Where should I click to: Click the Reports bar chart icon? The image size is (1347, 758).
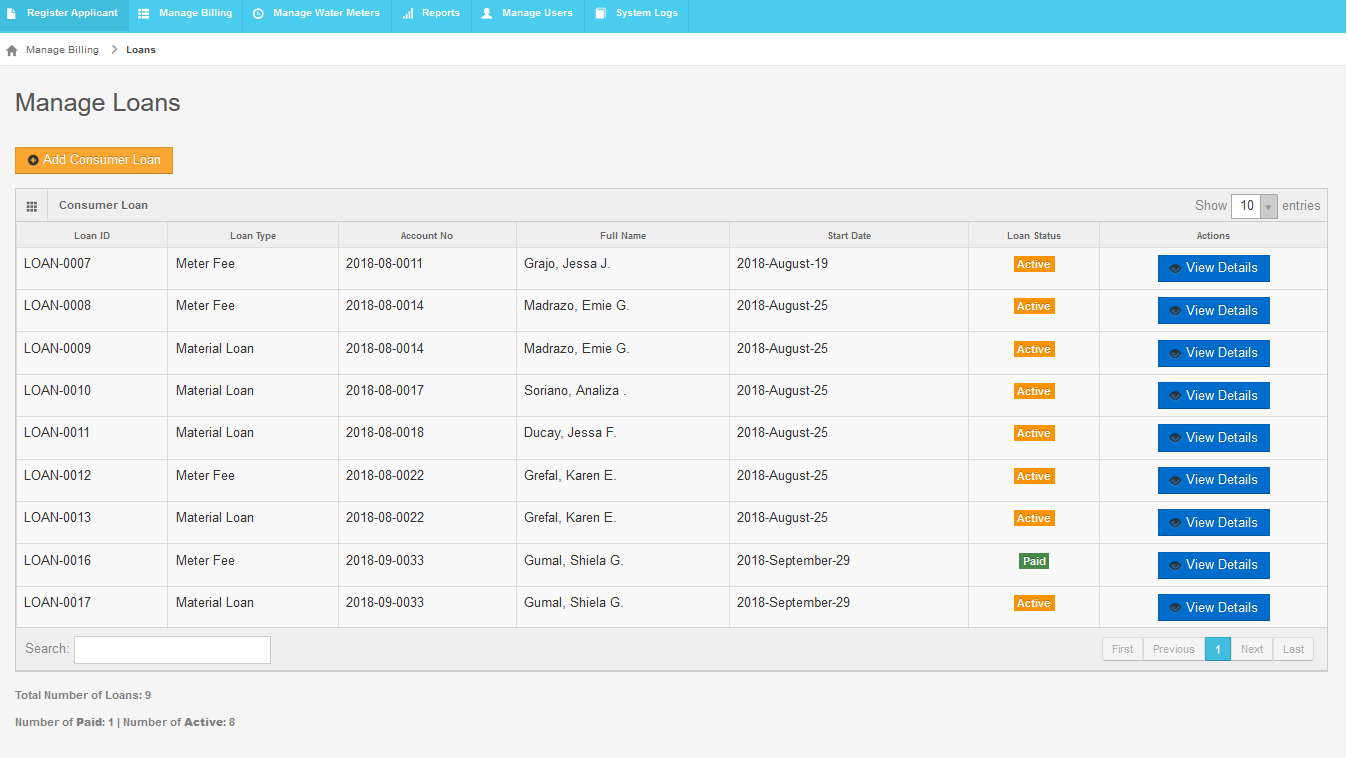point(408,14)
